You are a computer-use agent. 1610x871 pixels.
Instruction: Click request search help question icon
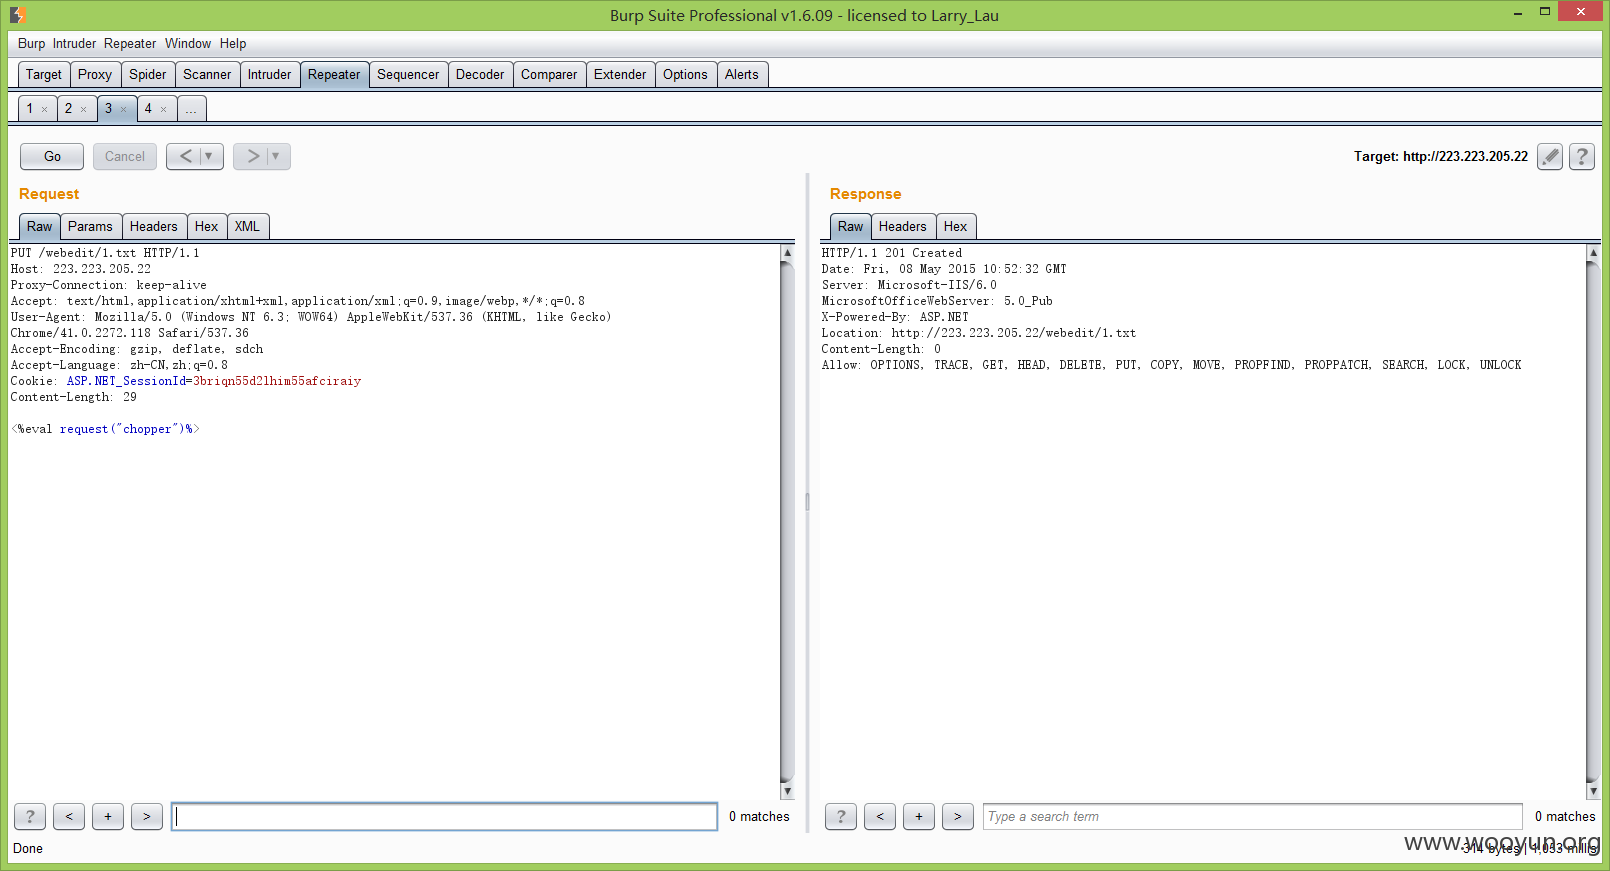pos(30,817)
